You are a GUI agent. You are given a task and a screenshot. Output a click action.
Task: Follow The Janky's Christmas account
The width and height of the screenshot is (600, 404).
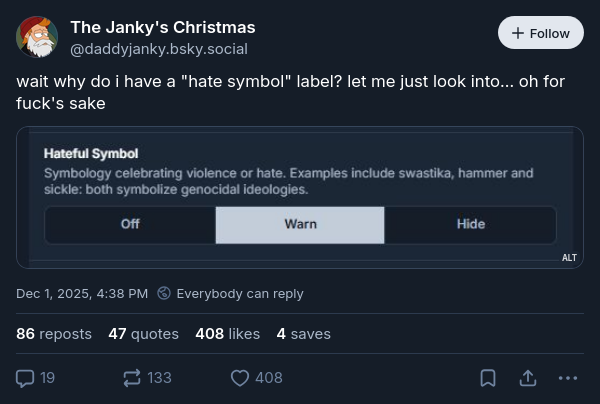coord(540,33)
